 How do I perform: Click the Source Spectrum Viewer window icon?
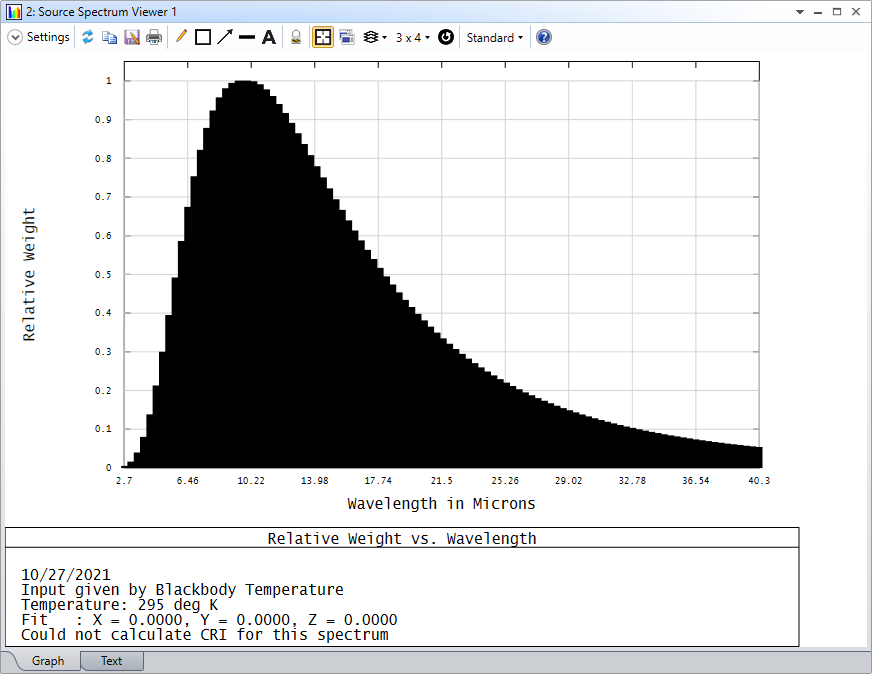pos(13,11)
